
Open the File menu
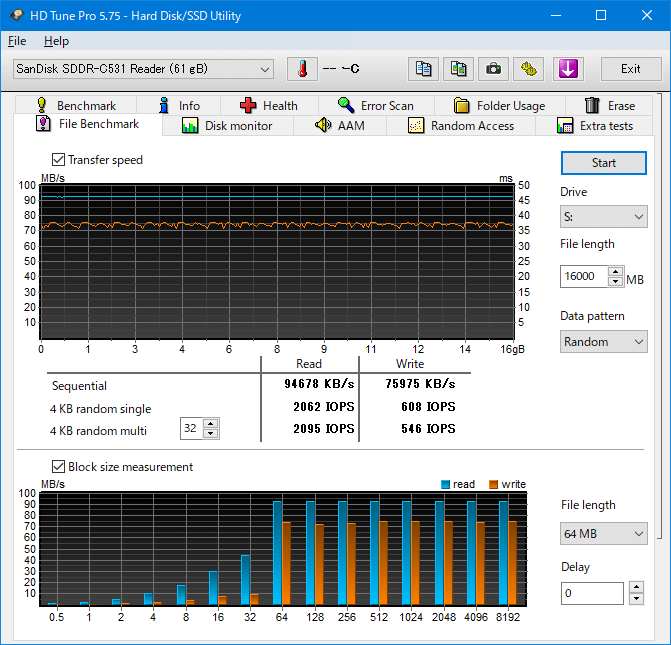[17, 41]
